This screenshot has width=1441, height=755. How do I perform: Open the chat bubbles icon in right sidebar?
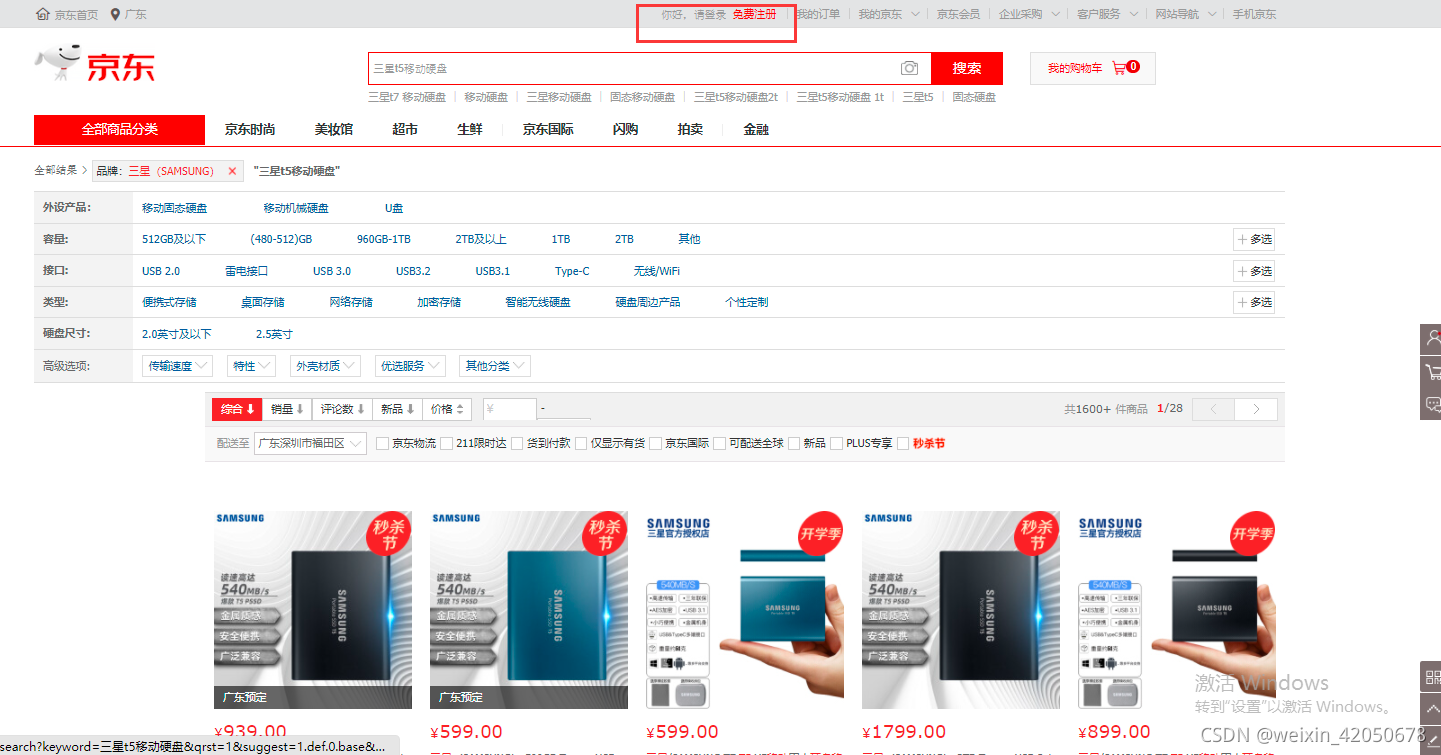(1432, 405)
